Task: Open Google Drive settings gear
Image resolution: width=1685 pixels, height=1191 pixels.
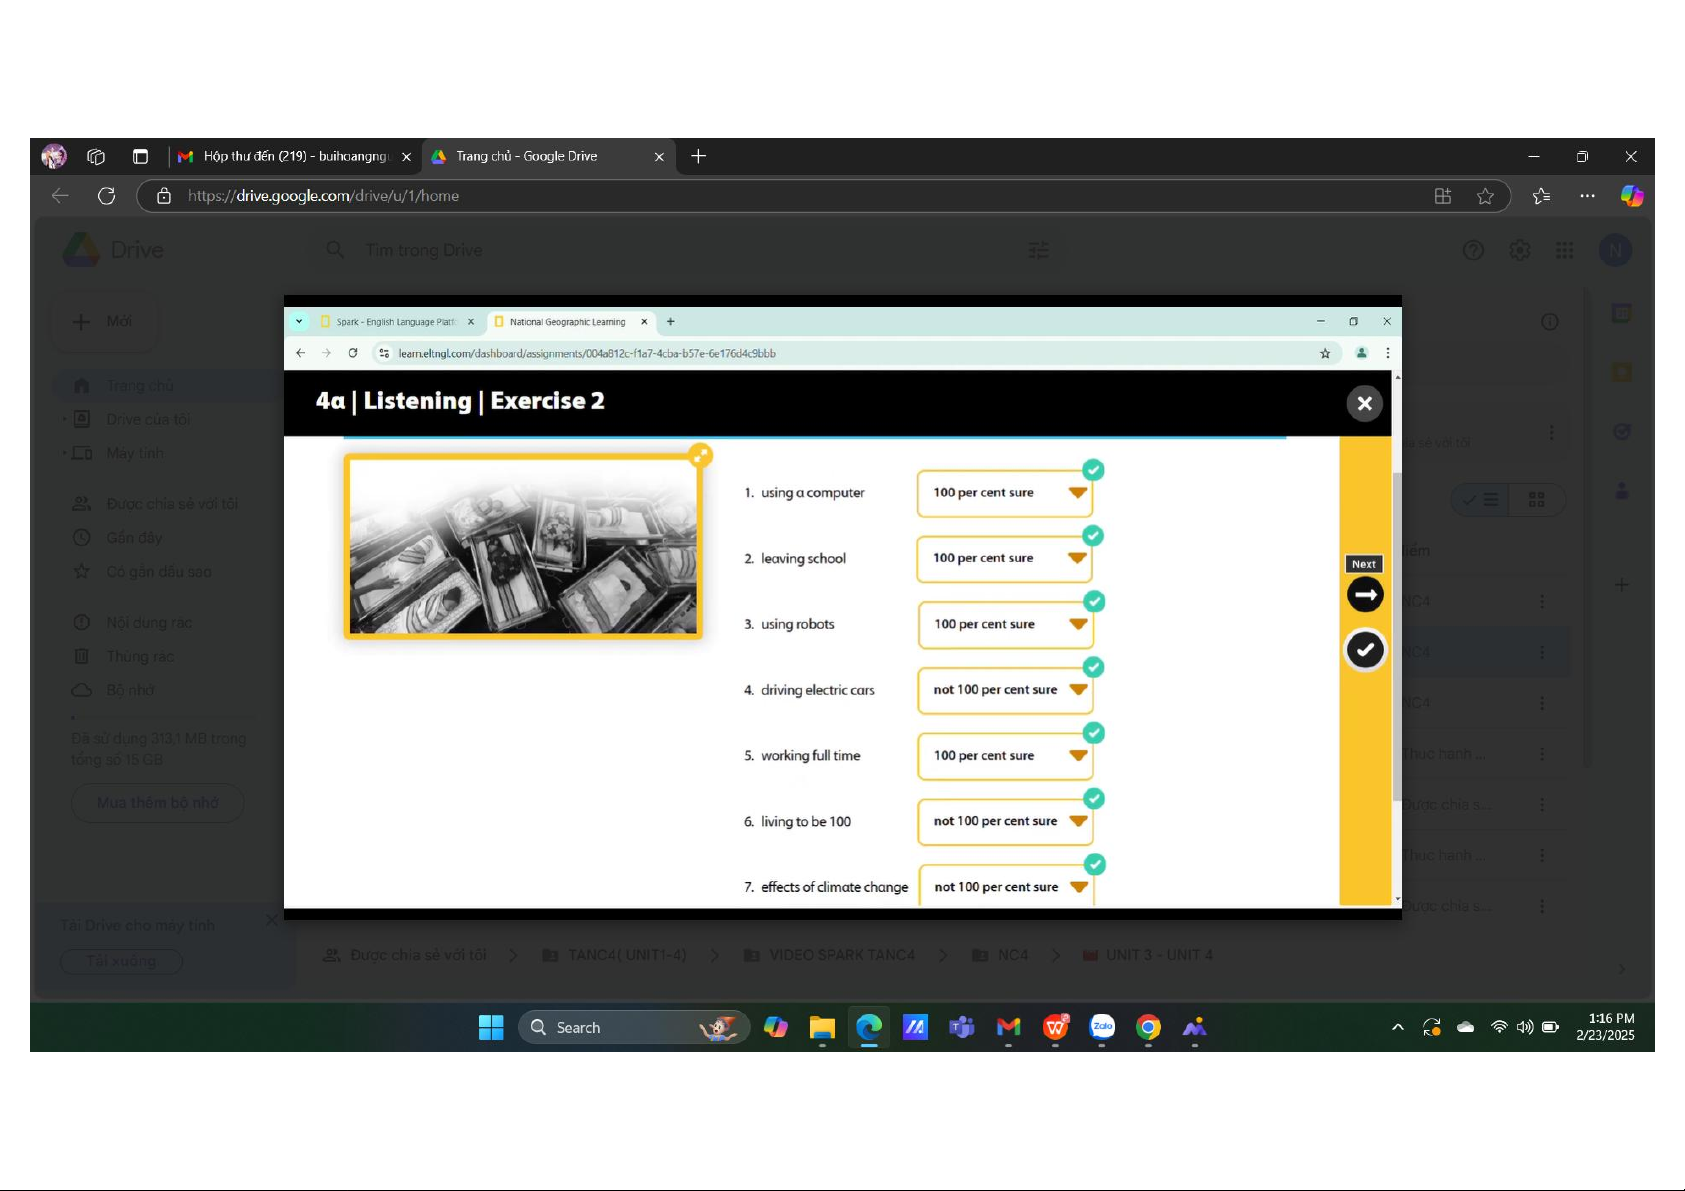Action: pos(1519,250)
